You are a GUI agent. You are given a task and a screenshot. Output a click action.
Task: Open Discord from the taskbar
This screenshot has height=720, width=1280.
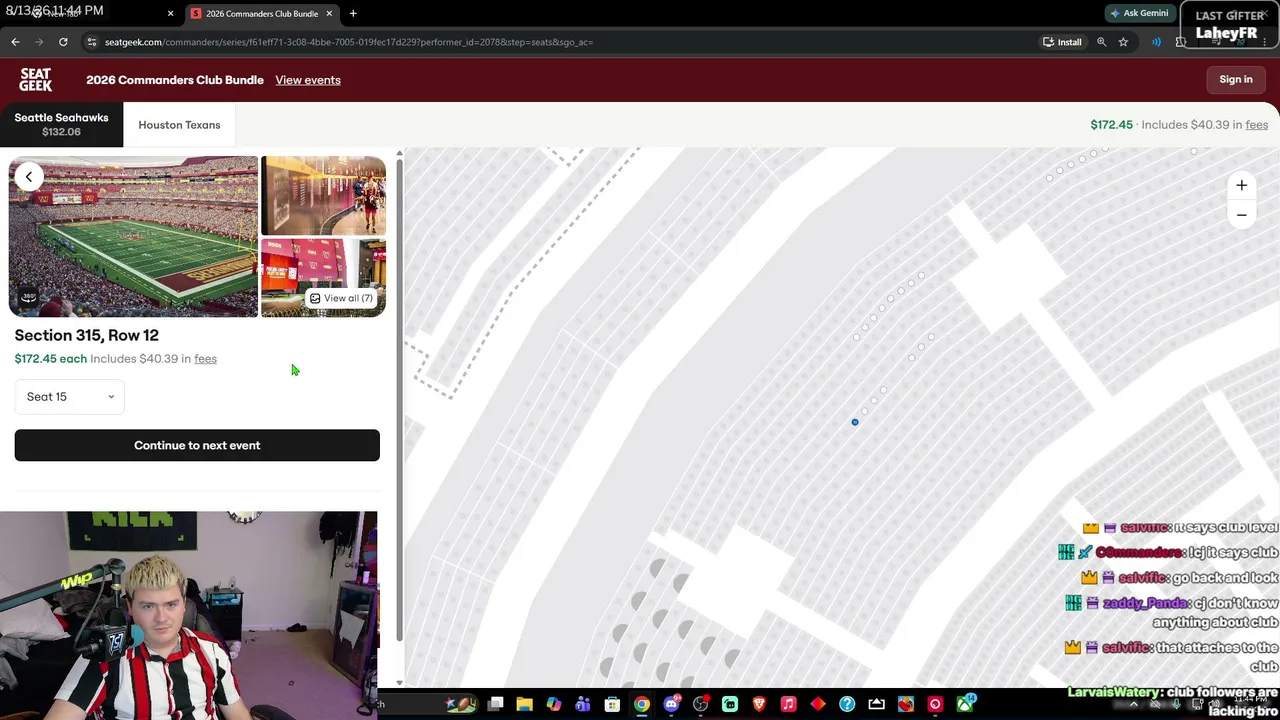tap(671, 704)
